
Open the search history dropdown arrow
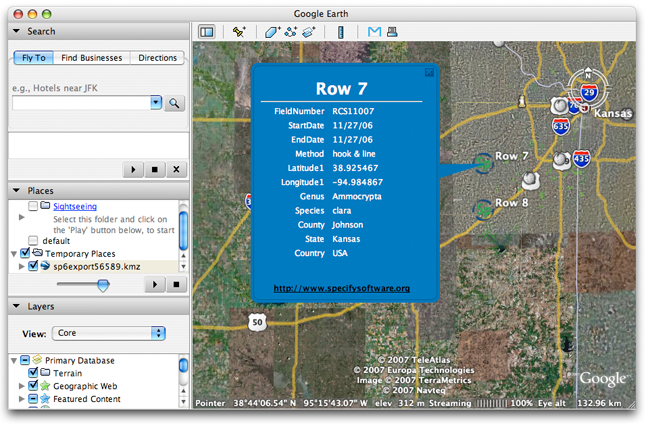tap(156, 103)
